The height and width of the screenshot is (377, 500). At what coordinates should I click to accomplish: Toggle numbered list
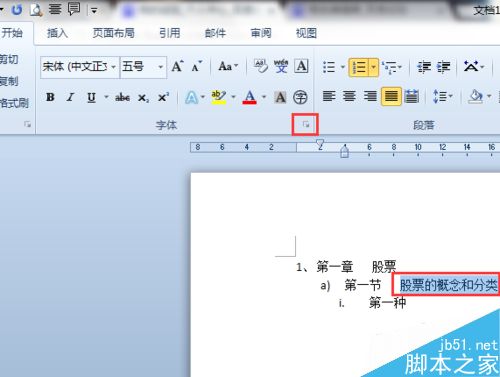[359, 67]
